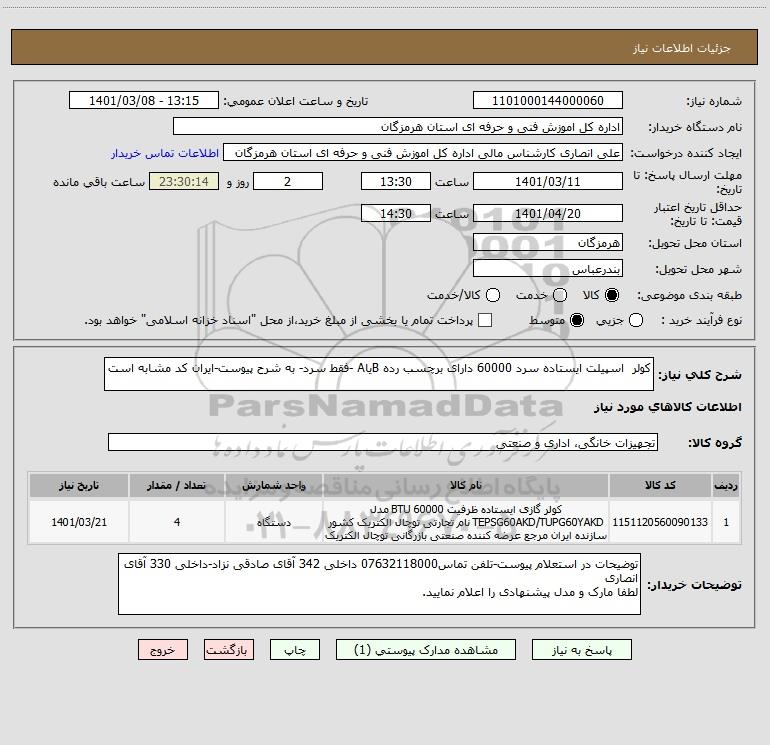Screen dimensions: 770x745
Task: Click product code 1511205600​90133 cell
Action: 660,522
